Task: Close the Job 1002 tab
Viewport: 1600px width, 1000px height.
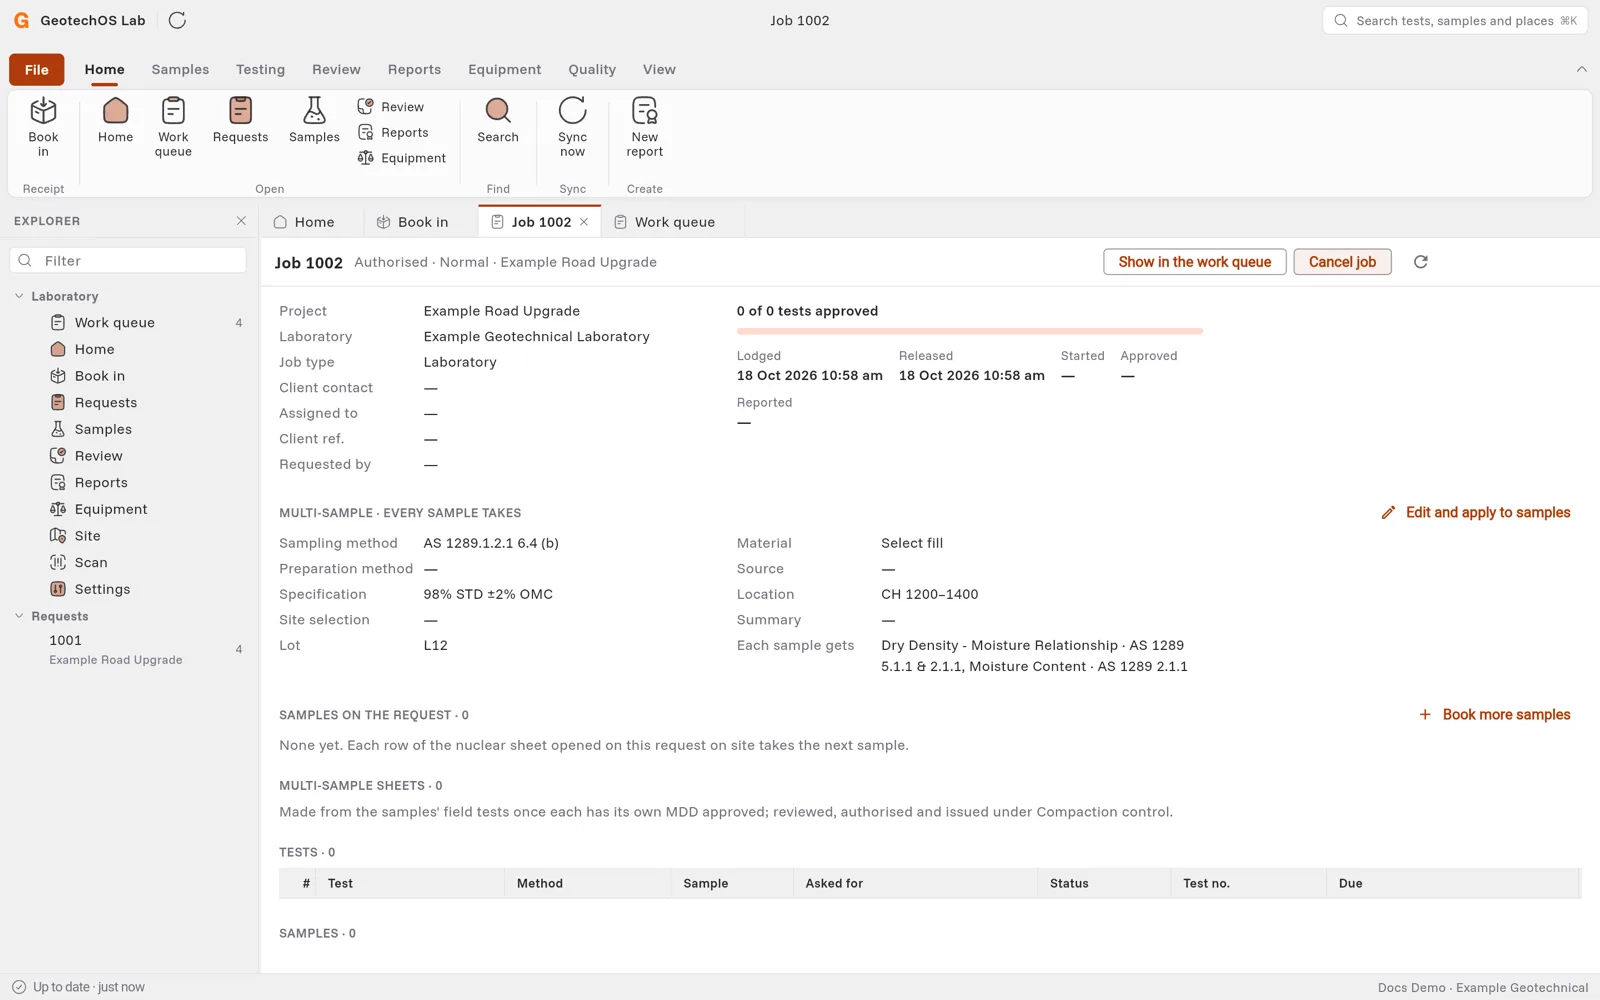Action: point(584,222)
